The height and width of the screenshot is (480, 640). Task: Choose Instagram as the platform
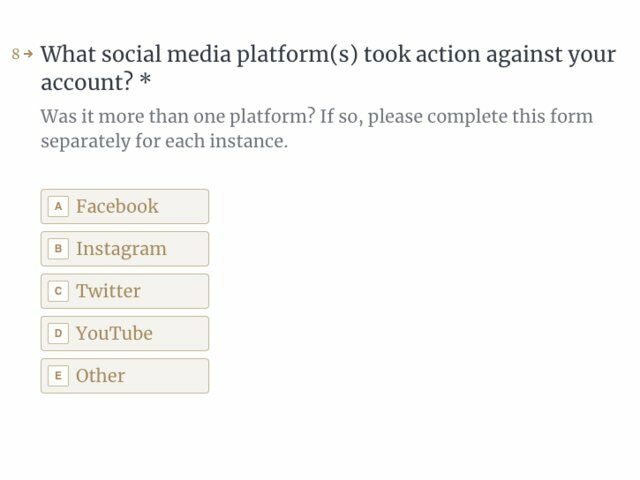[124, 249]
